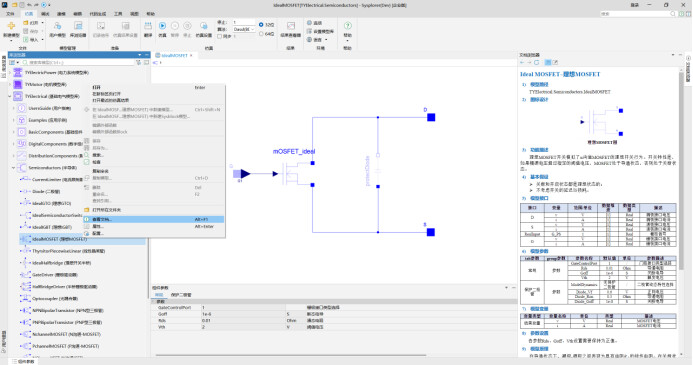The width and height of the screenshot is (693, 365).
Task: Click the stop time input field
Action: 244,22
